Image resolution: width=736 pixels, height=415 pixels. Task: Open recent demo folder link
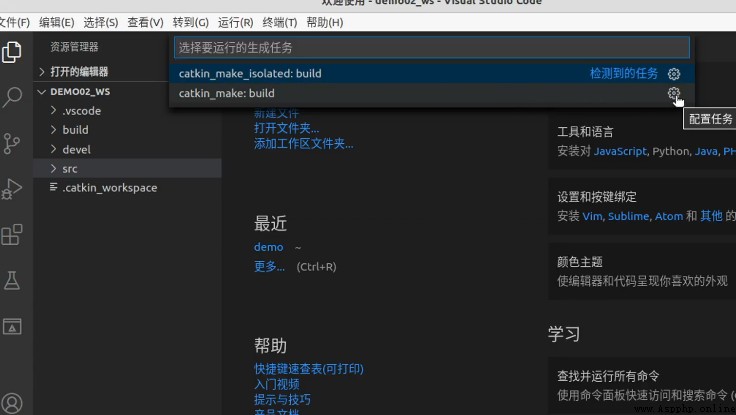click(x=268, y=247)
